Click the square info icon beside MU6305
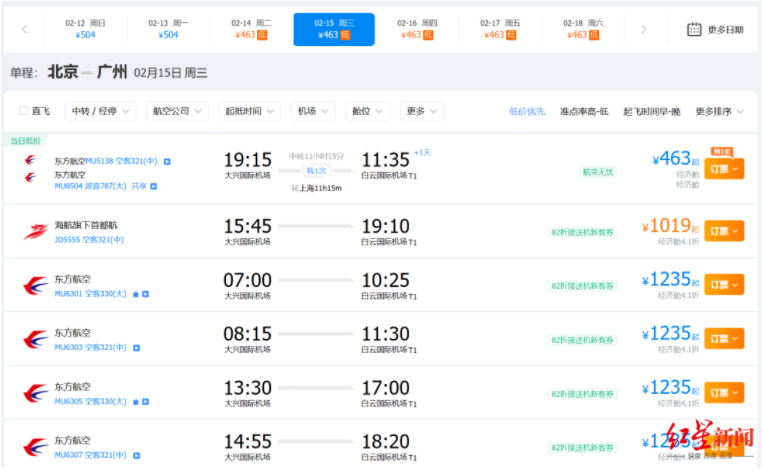The image size is (763, 475). 145,402
